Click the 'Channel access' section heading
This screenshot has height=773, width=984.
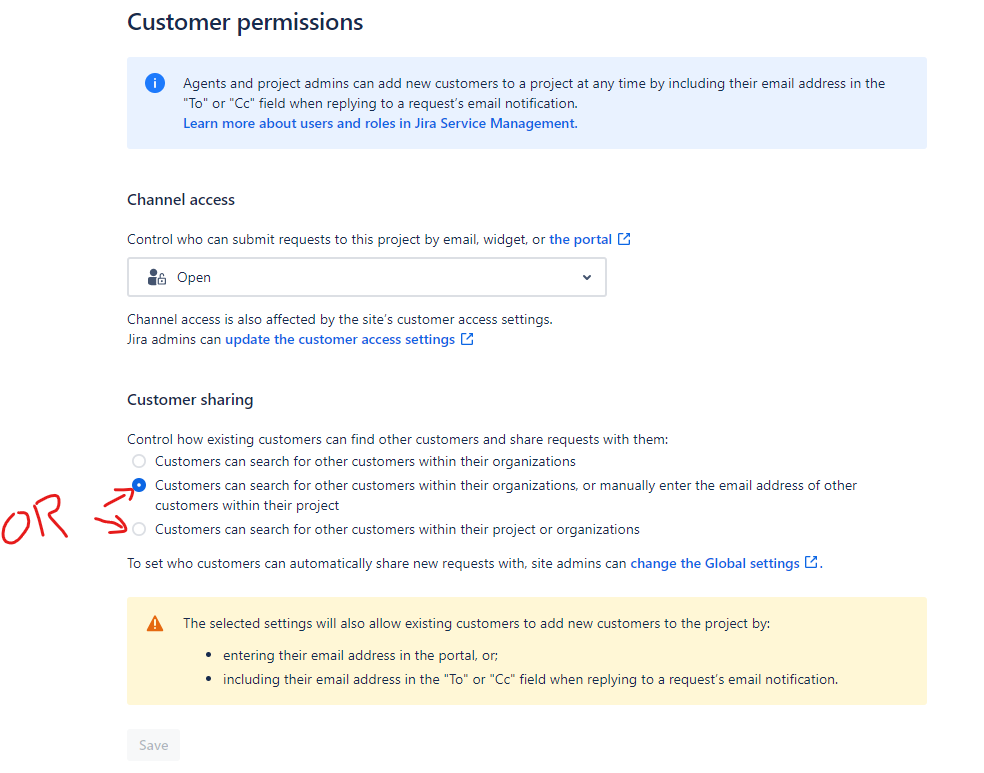click(x=181, y=200)
